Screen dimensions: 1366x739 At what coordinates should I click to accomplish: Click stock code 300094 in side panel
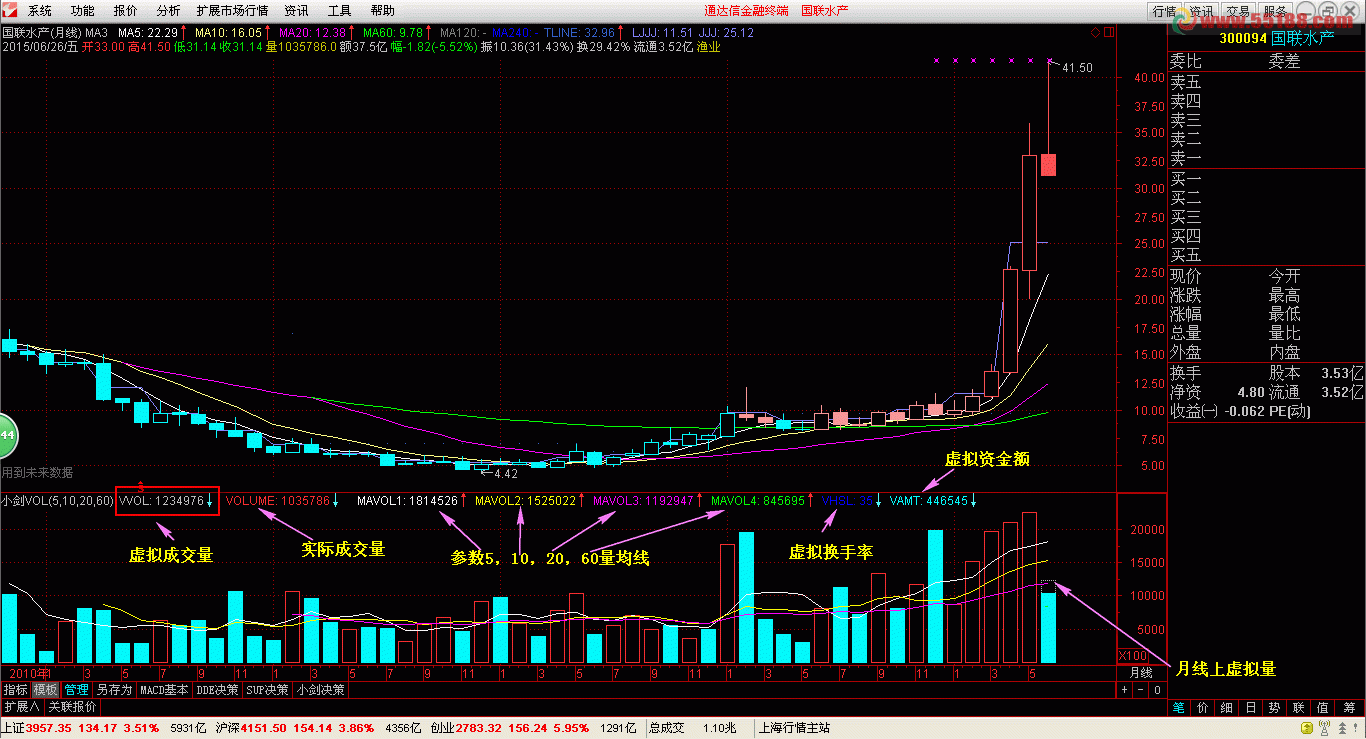pyautogui.click(x=1242, y=37)
